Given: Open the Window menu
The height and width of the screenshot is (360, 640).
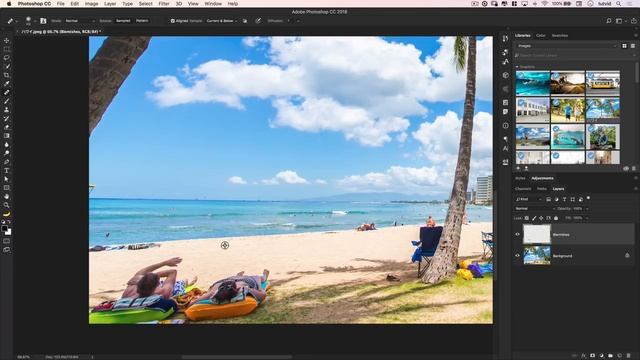Looking at the screenshot, I should coord(213,4).
